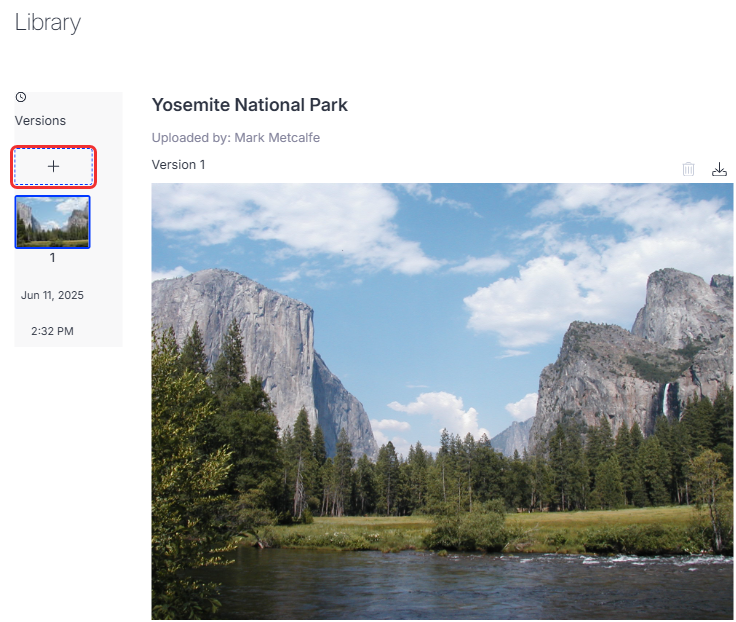The image size is (736, 622).
Task: Click the Jun 11, 2025 date
Action: tap(52, 295)
